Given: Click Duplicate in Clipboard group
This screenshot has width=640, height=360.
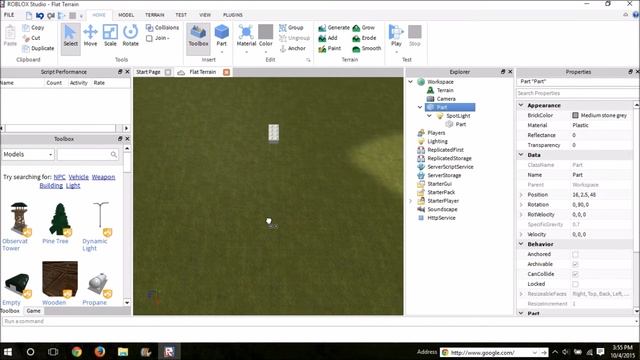Looking at the screenshot, I should (x=38, y=48).
